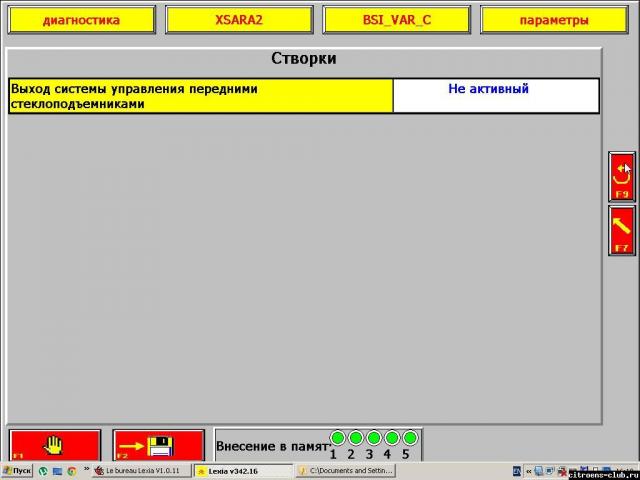Viewport: 640px width, 480px height.
Task: Launch Chrome from quick launch
Action: [72, 471]
